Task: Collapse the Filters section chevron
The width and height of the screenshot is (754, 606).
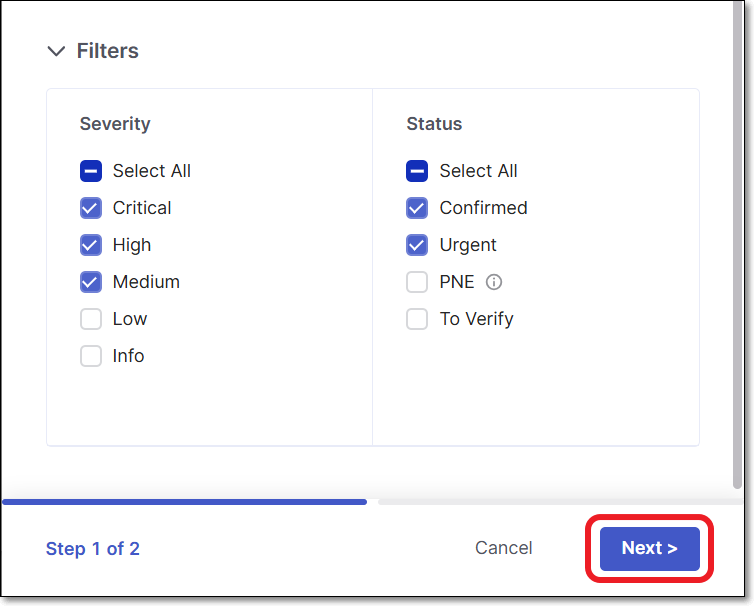Action: tap(56, 51)
